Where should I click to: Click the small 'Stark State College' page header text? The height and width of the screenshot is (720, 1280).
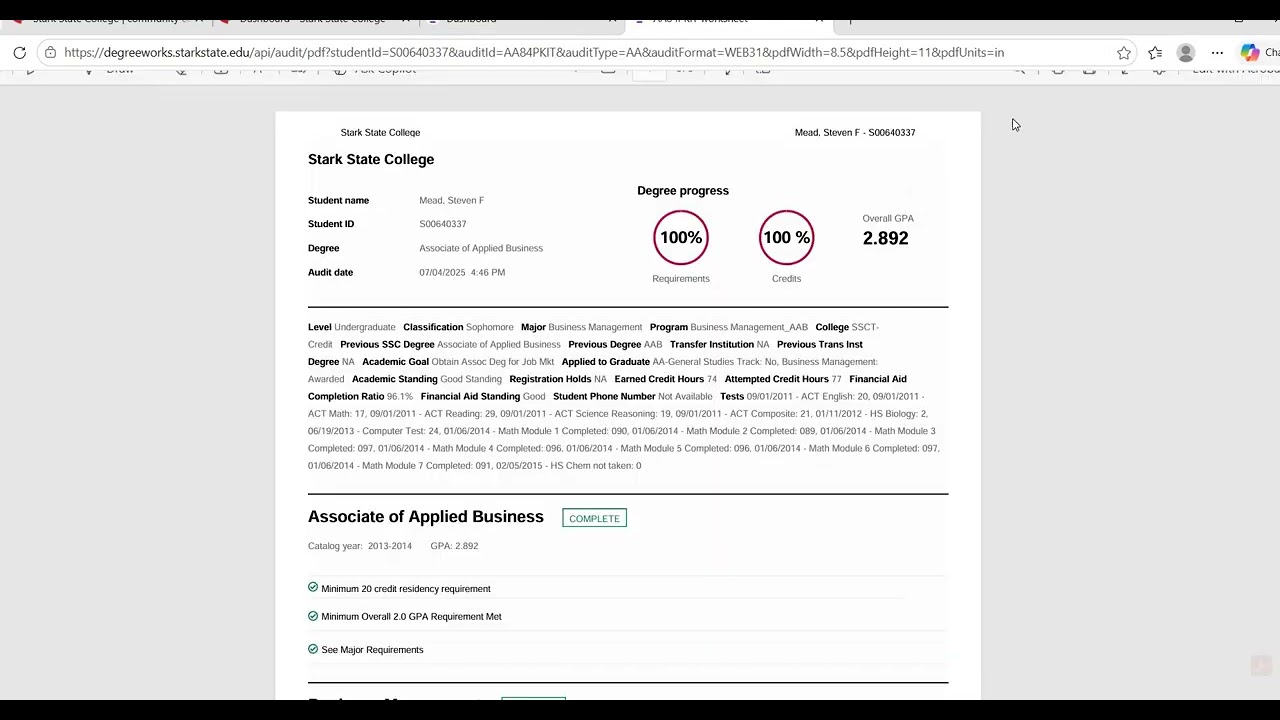(380, 132)
